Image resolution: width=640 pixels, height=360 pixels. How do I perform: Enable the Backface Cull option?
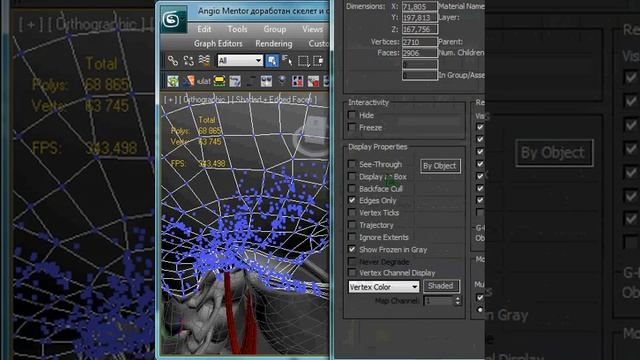click(x=352, y=189)
